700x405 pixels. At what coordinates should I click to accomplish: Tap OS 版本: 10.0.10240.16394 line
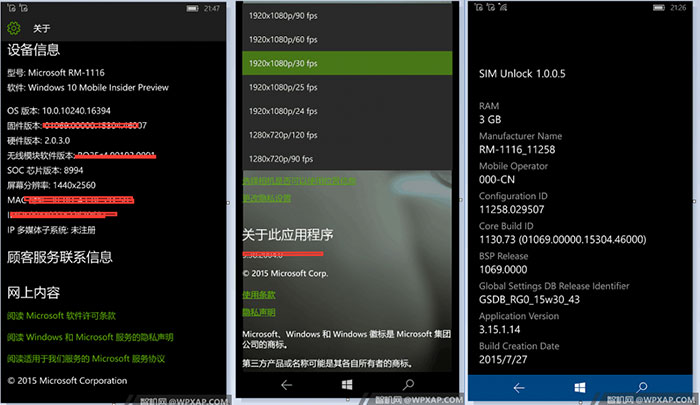(58, 110)
